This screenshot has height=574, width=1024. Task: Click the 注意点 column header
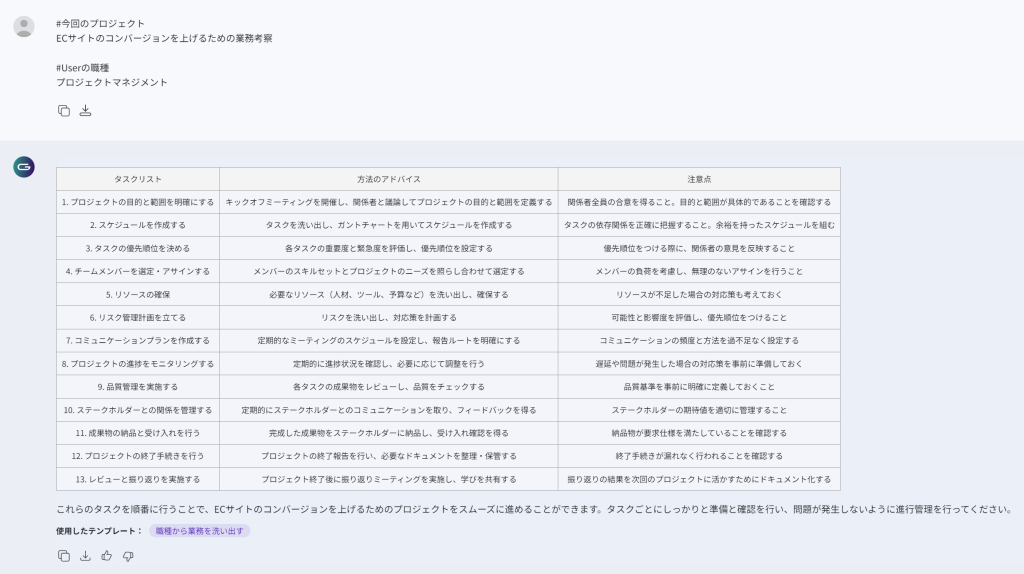pos(699,179)
